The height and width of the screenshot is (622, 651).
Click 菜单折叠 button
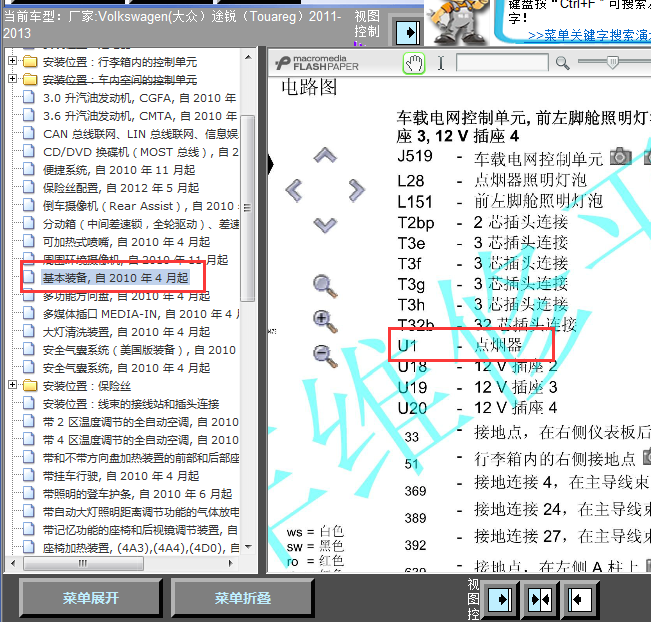242,598
